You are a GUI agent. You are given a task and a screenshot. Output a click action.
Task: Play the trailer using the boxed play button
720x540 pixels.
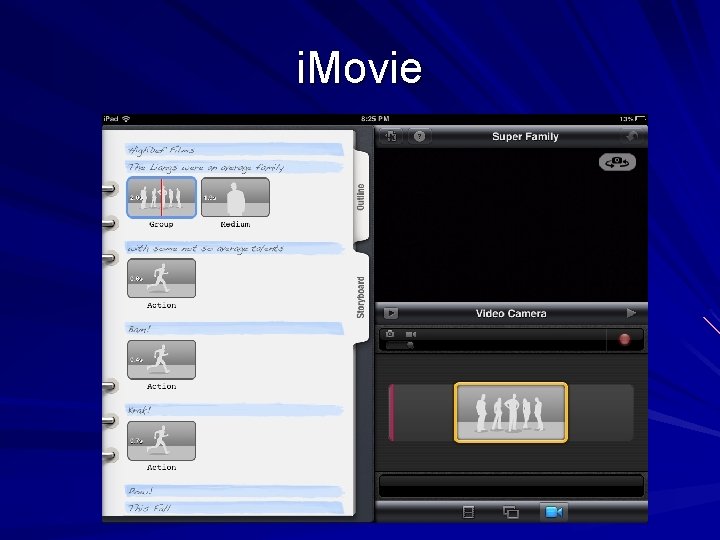tap(390, 313)
